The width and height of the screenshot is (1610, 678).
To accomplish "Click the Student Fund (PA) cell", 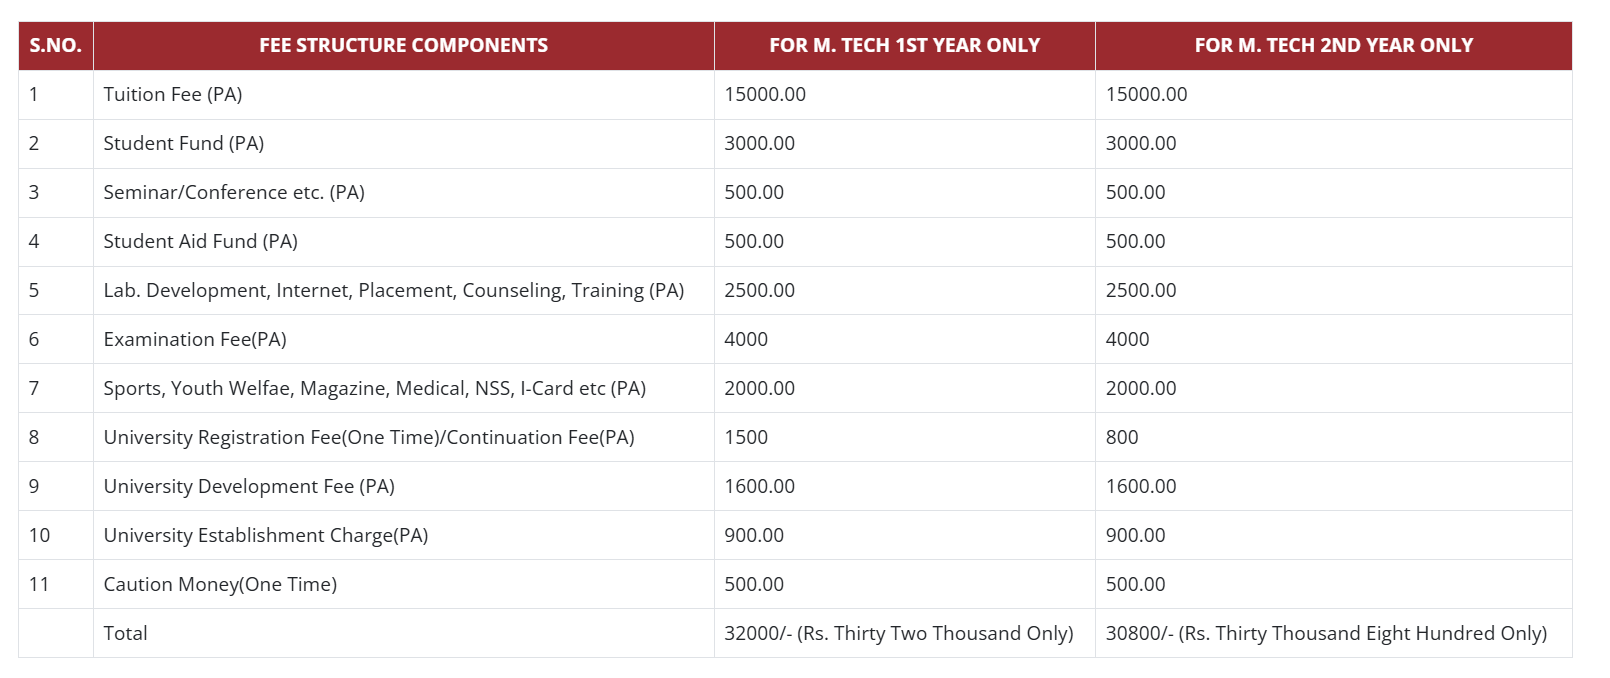I will pos(184,143).
